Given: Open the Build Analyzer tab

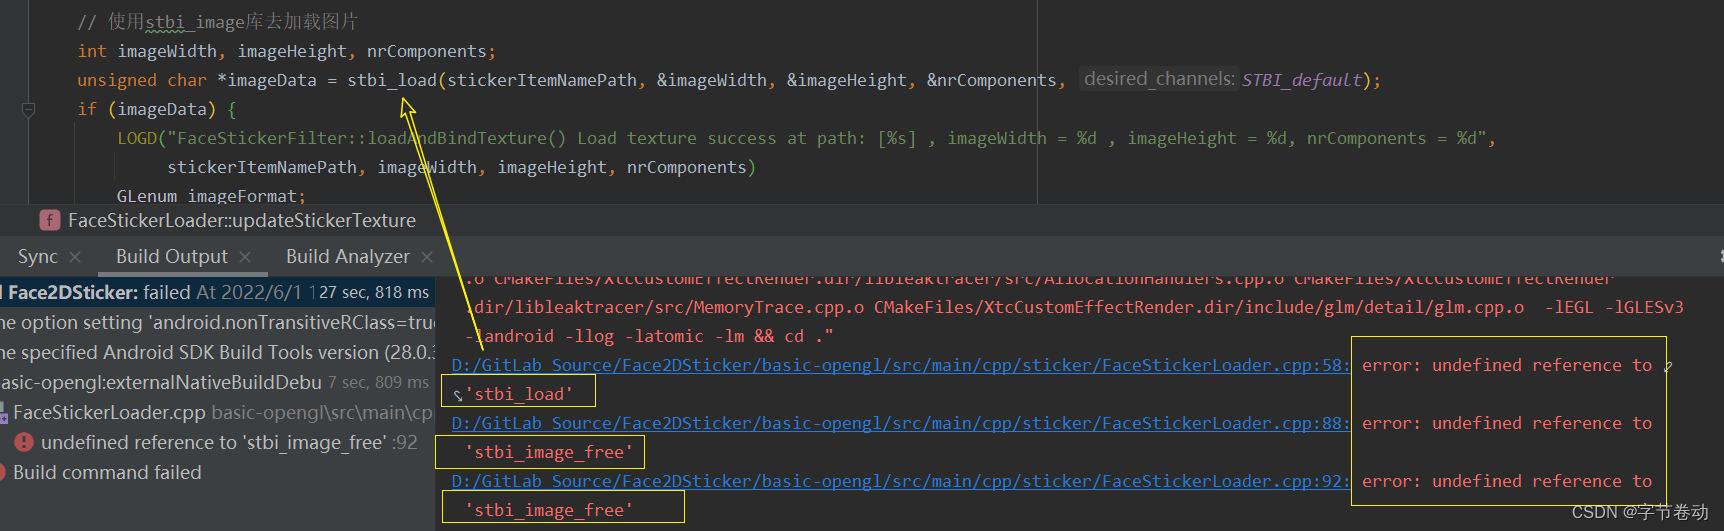Looking at the screenshot, I should tap(348, 257).
